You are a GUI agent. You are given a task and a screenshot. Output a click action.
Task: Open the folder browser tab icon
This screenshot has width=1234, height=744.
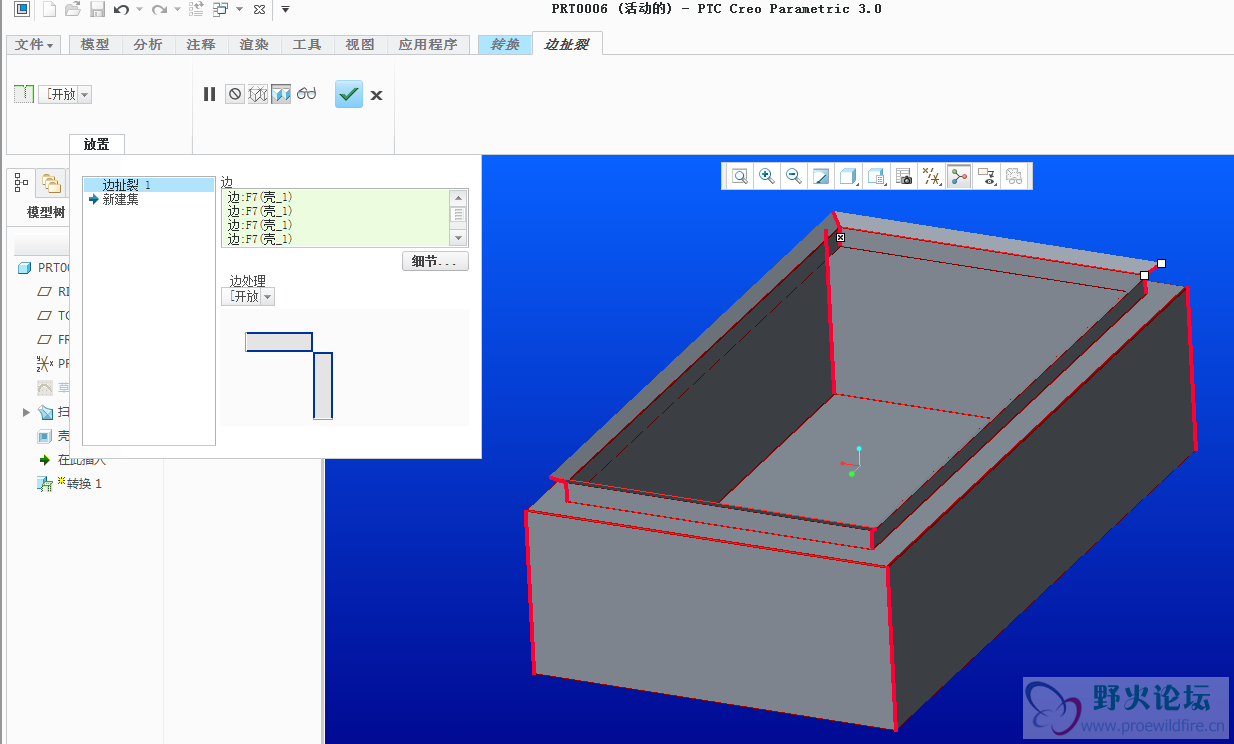pyautogui.click(x=51, y=183)
